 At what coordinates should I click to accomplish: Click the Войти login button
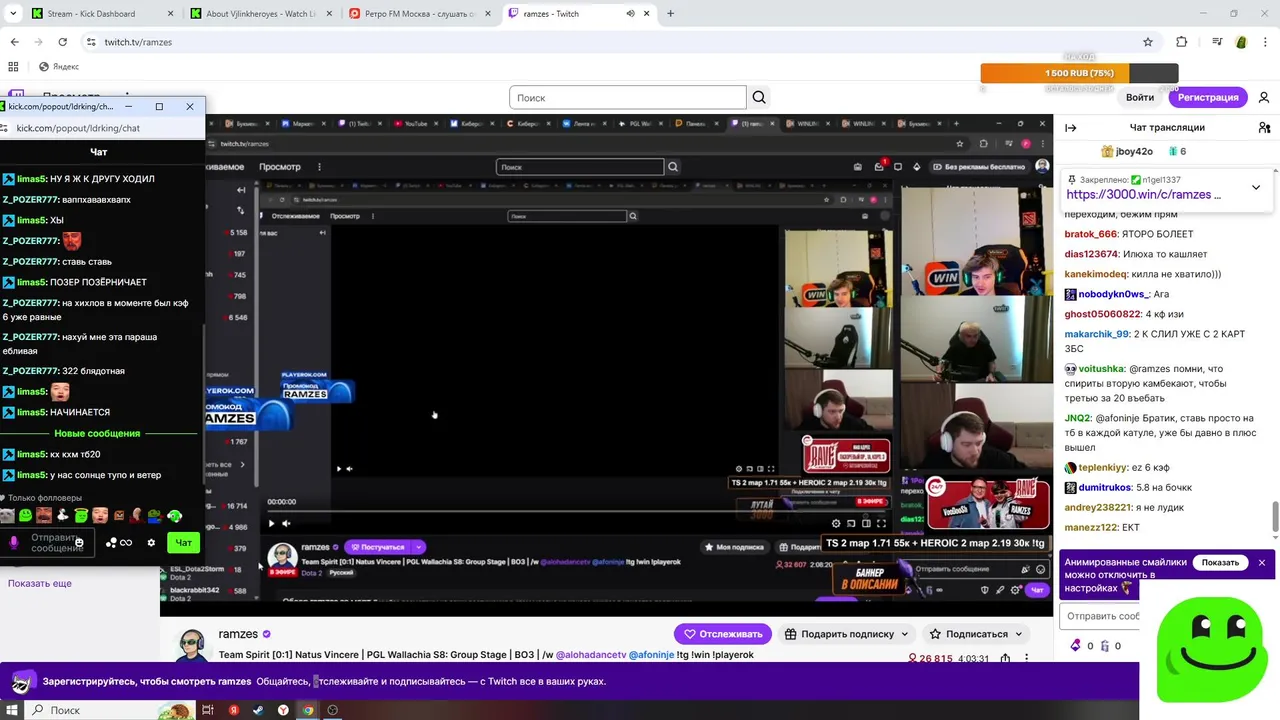(x=1140, y=97)
